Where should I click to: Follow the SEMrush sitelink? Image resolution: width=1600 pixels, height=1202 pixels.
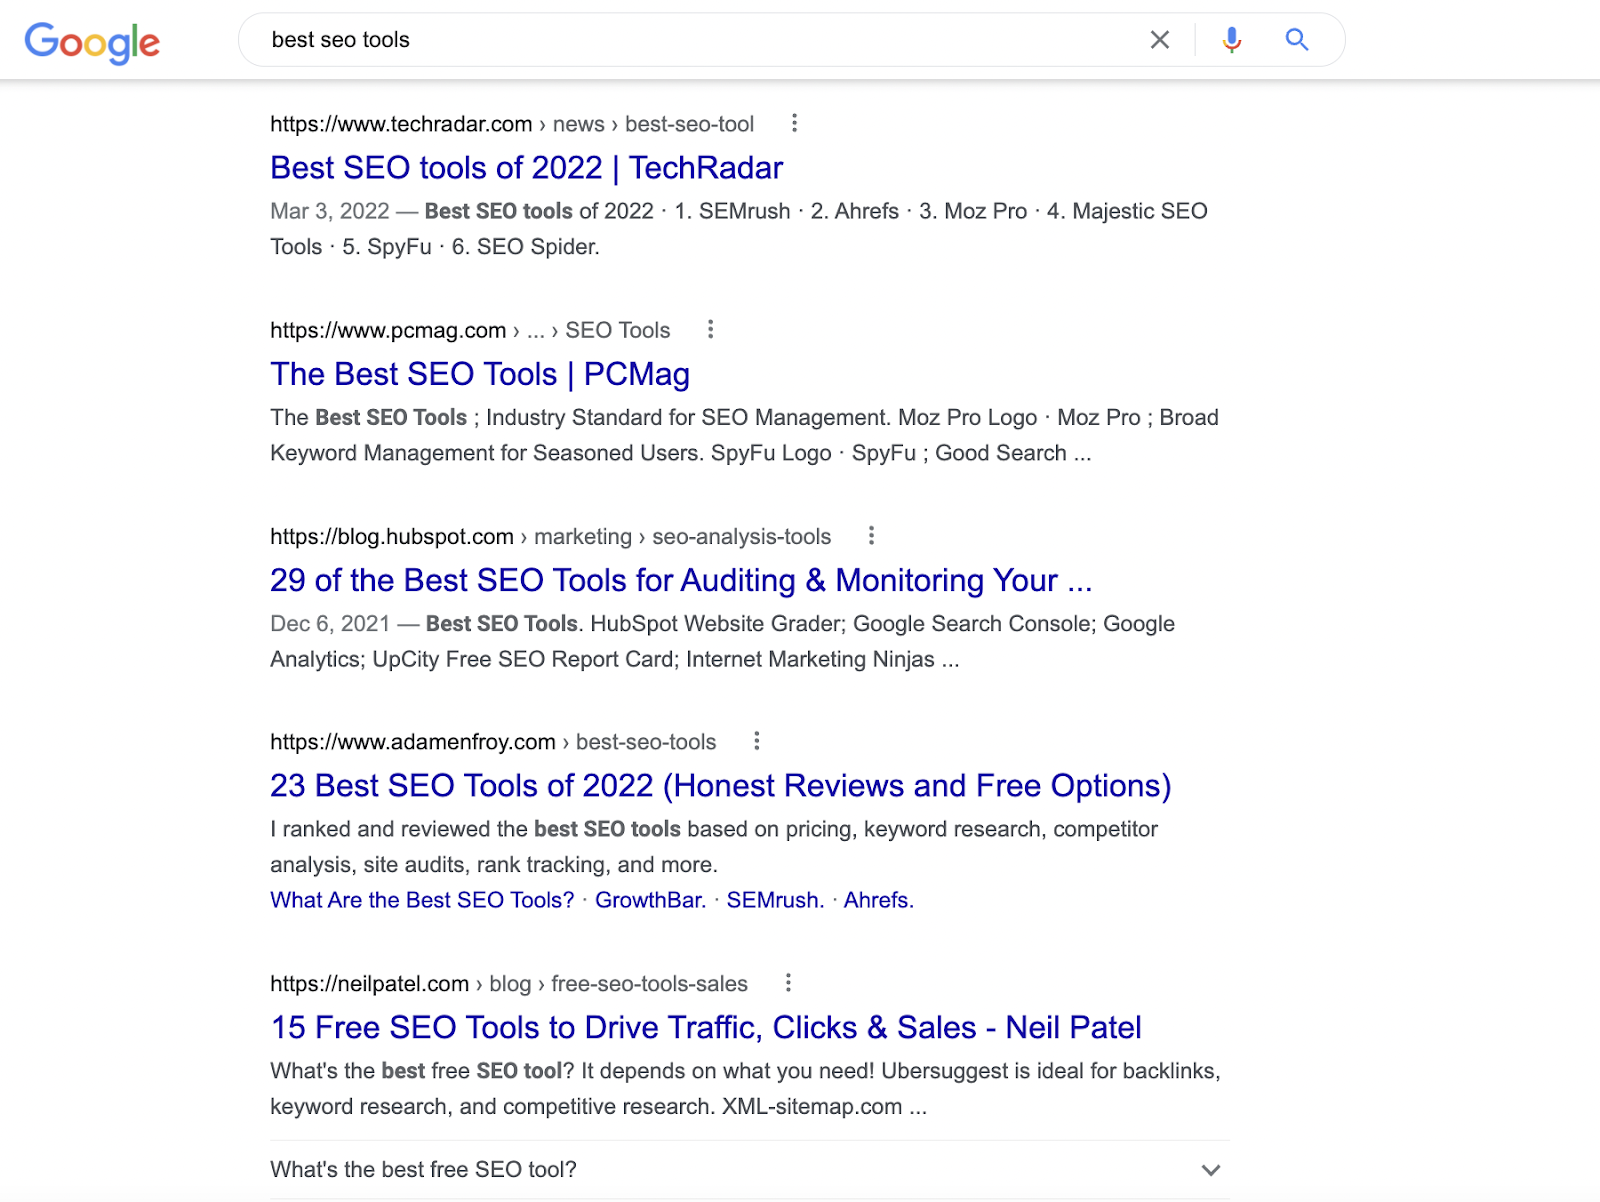(x=775, y=900)
